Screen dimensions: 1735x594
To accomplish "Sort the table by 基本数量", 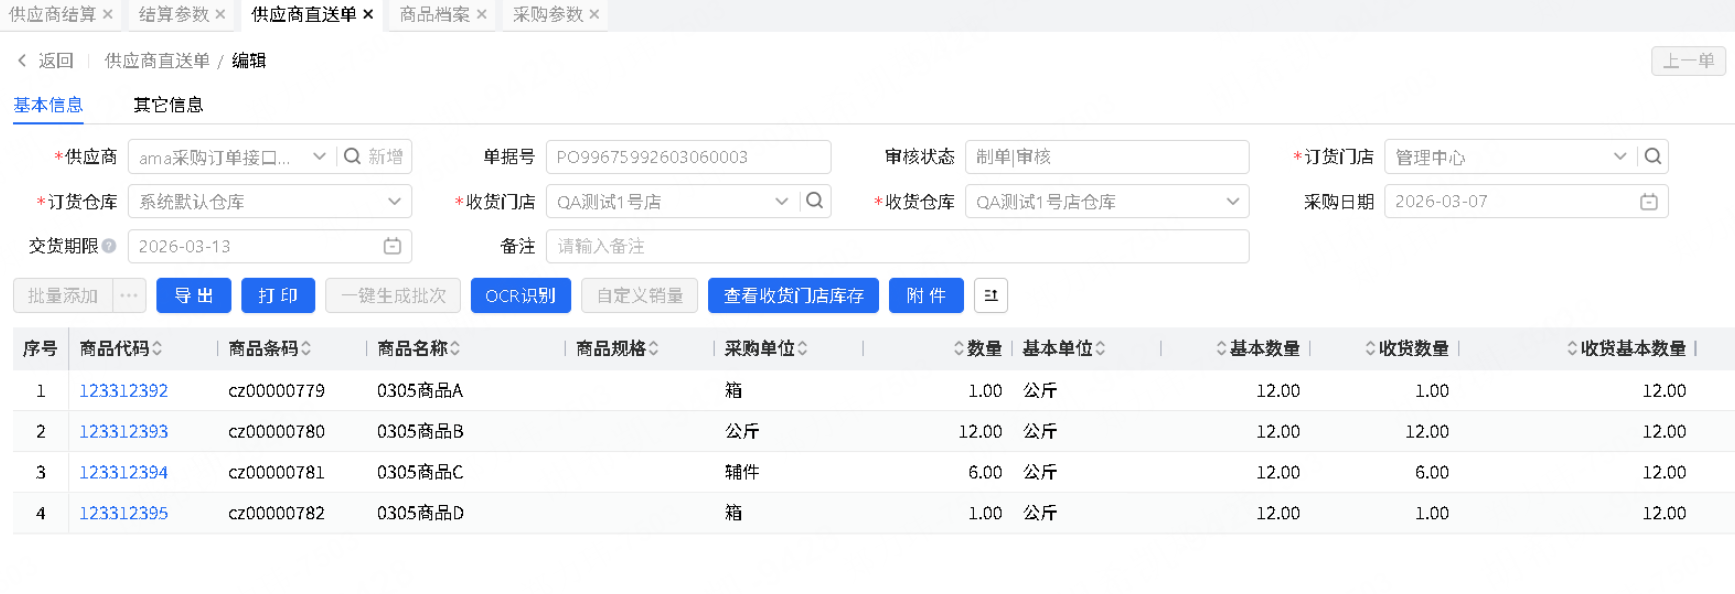I will click(x=1221, y=348).
